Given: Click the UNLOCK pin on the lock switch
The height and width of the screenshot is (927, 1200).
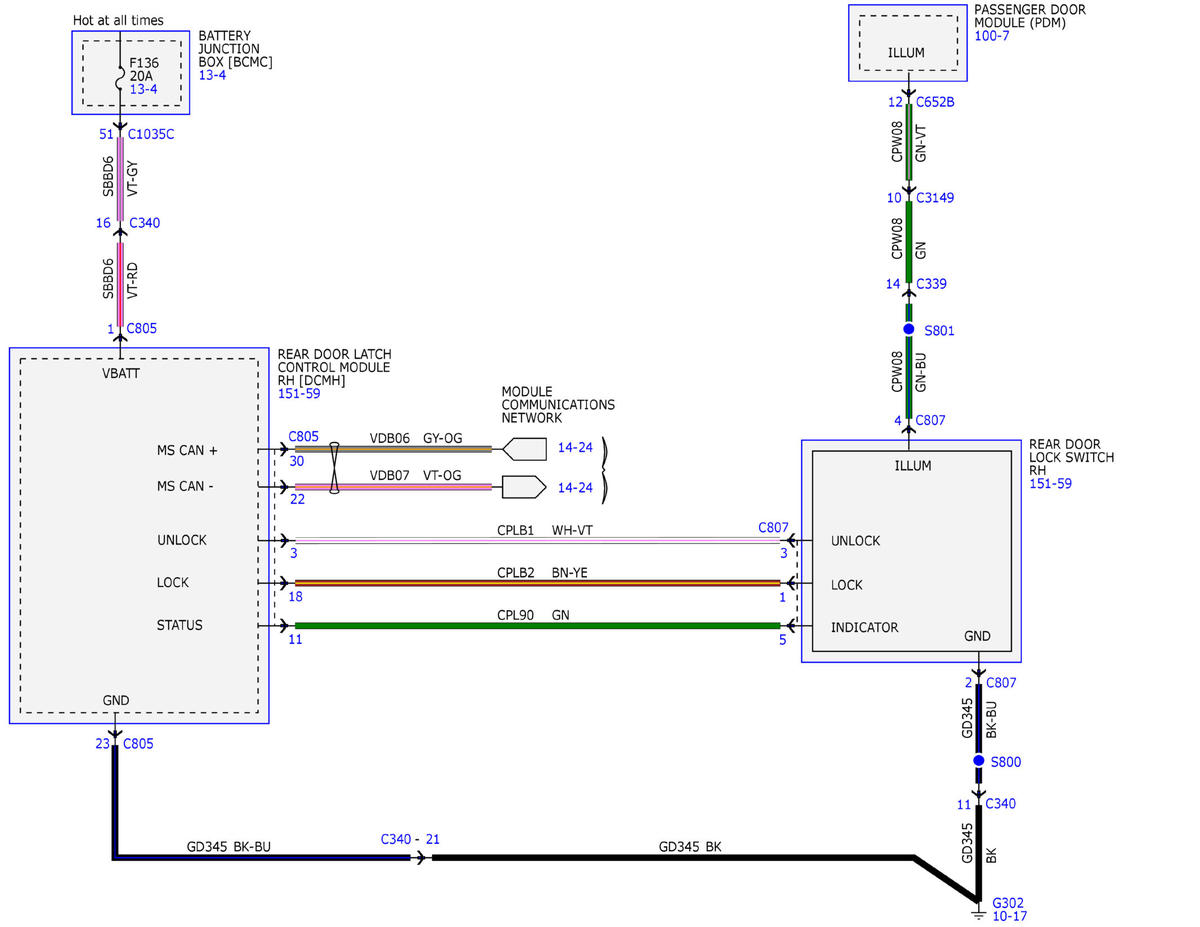Looking at the screenshot, I should [x=856, y=541].
